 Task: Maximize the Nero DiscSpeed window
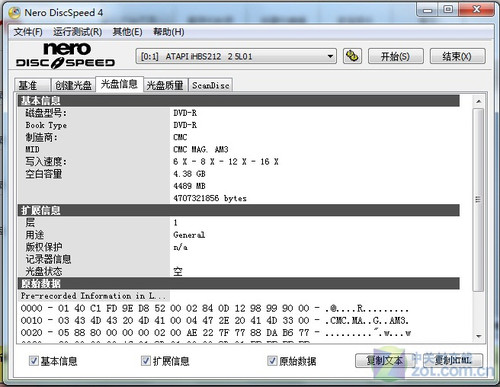pyautogui.click(x=448, y=9)
